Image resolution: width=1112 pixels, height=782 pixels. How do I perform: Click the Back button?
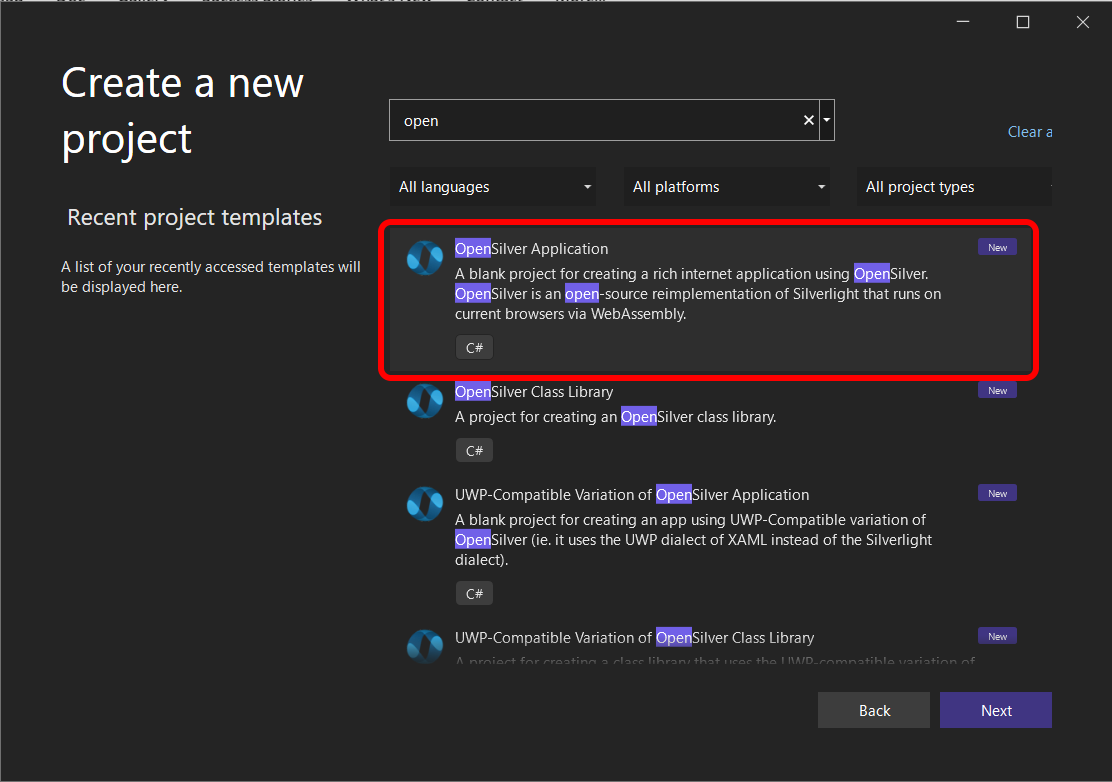coord(874,710)
